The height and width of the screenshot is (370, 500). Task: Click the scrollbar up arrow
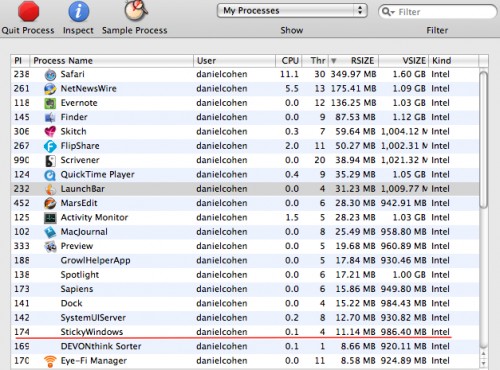pos(483,353)
